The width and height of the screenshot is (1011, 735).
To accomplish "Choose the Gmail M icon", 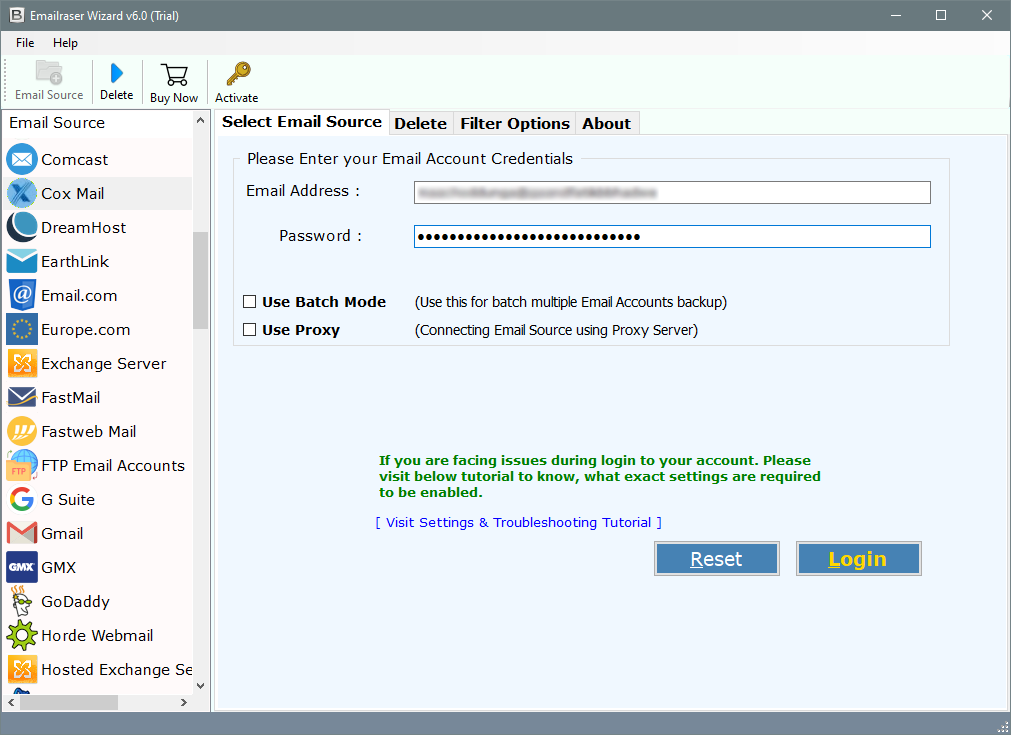I will tap(22, 533).
